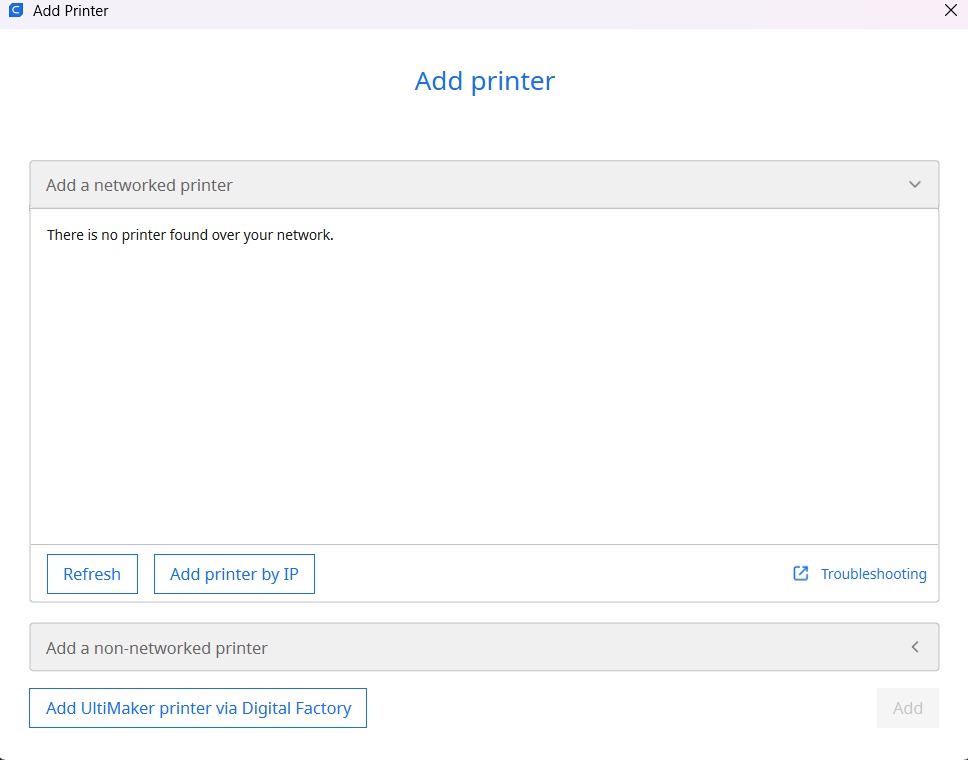Open the Troubleshooting link text

(x=873, y=574)
